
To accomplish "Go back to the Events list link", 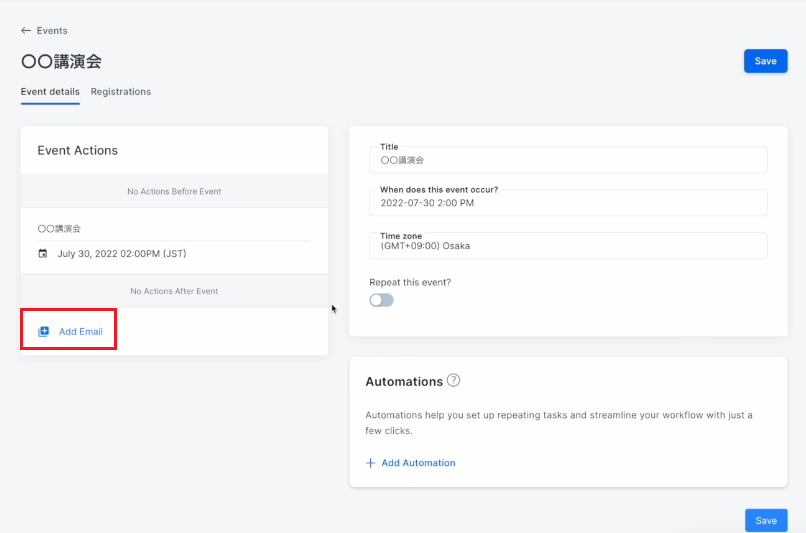I will pyautogui.click(x=52, y=31).
